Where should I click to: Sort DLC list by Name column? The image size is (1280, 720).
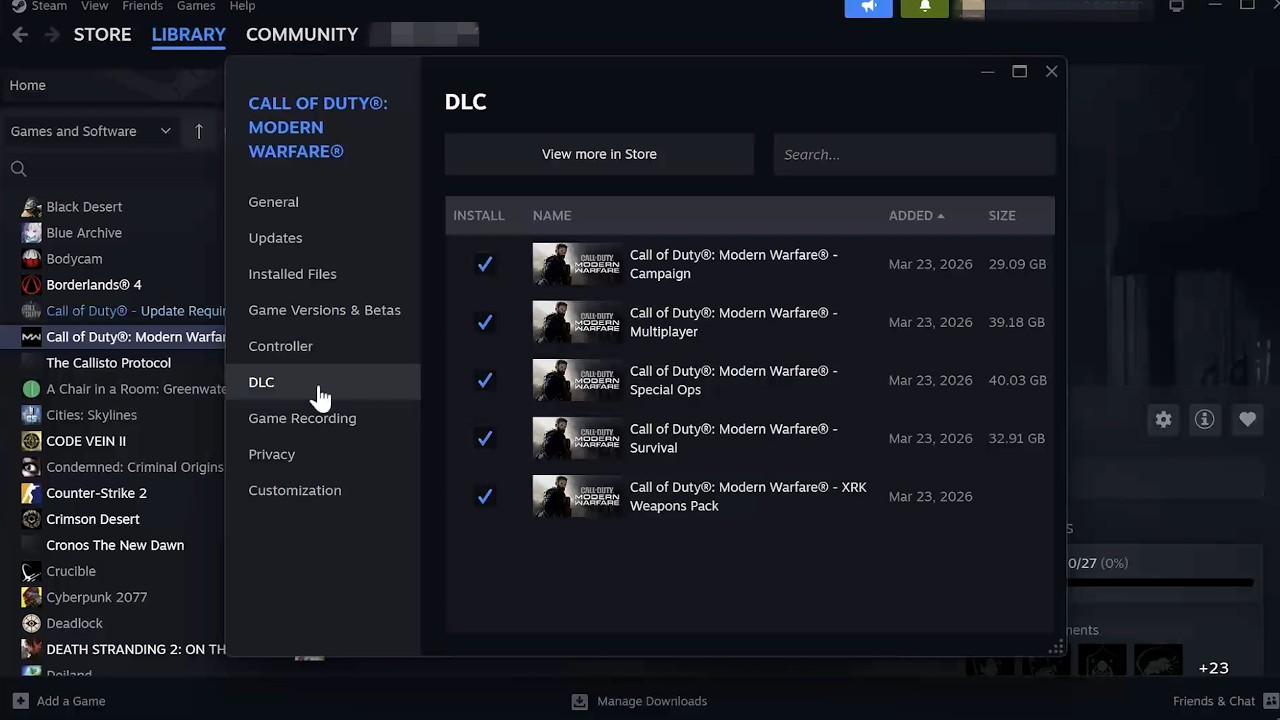(552, 216)
